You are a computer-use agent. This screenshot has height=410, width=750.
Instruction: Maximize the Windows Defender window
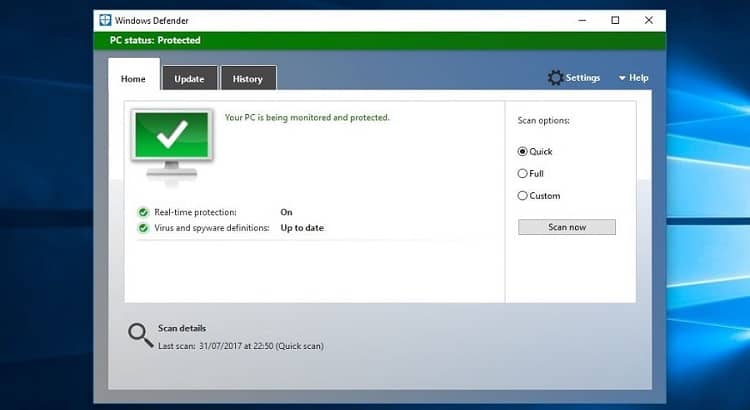point(616,20)
